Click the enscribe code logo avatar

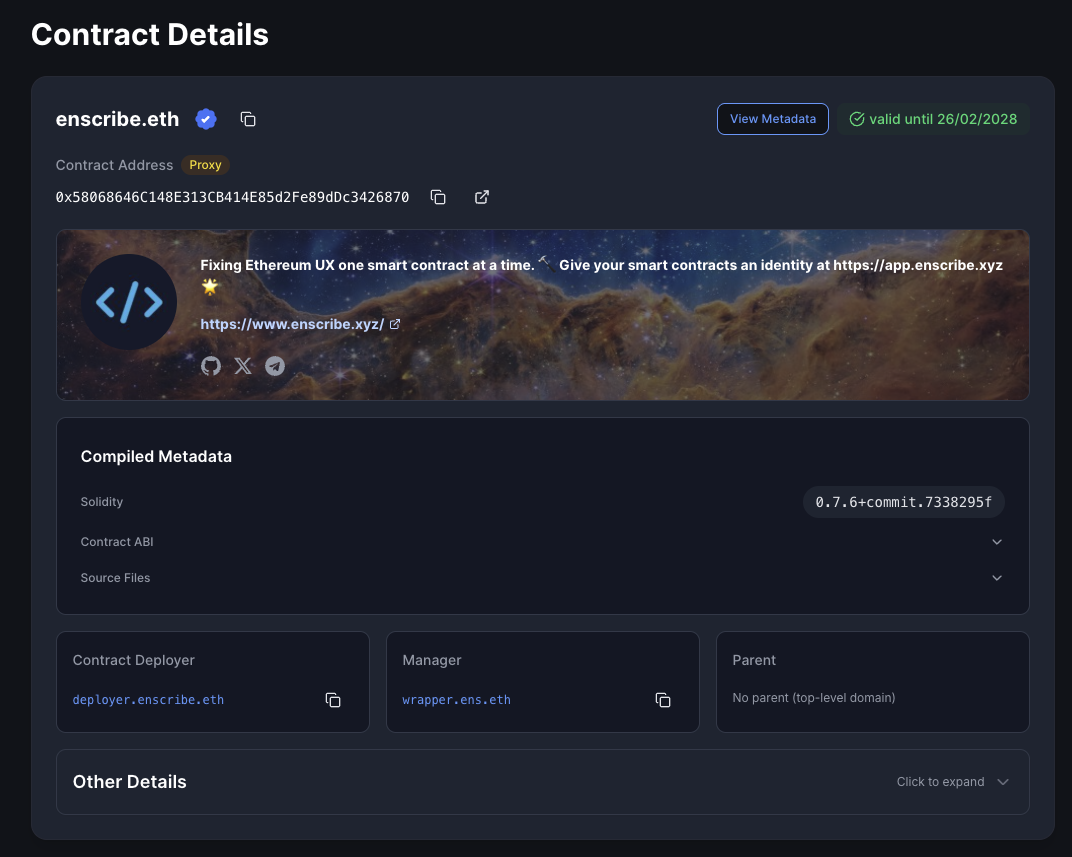129,302
